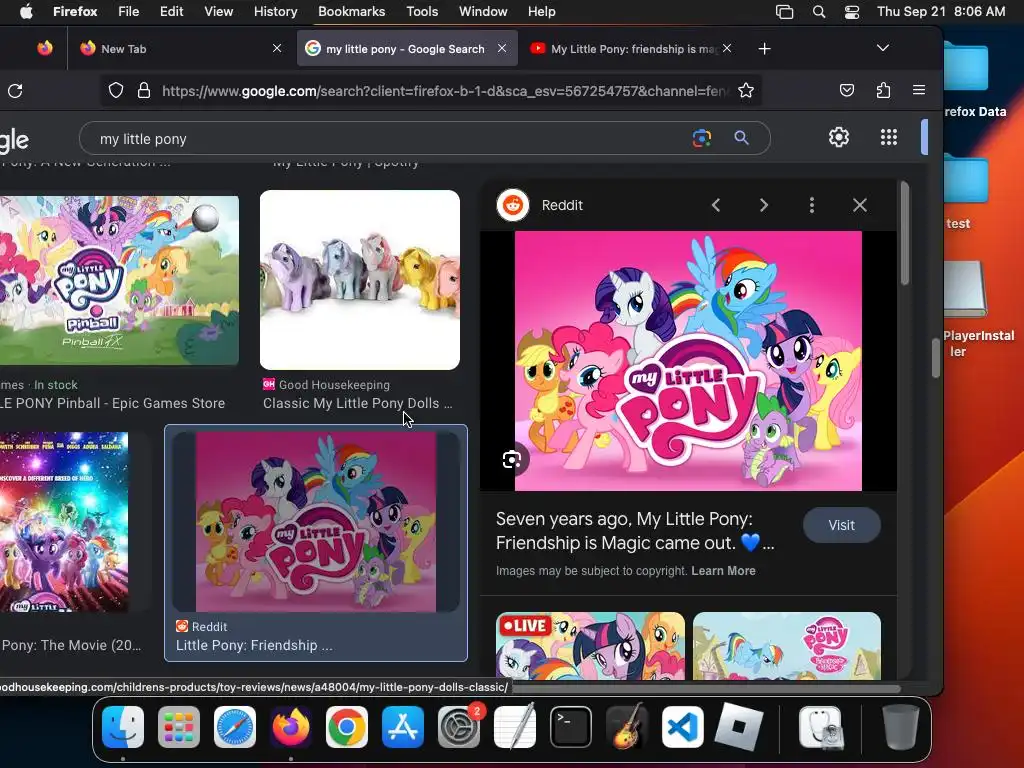1024x768 pixels.
Task: Open the Trash in the Dock
Action: [901, 727]
